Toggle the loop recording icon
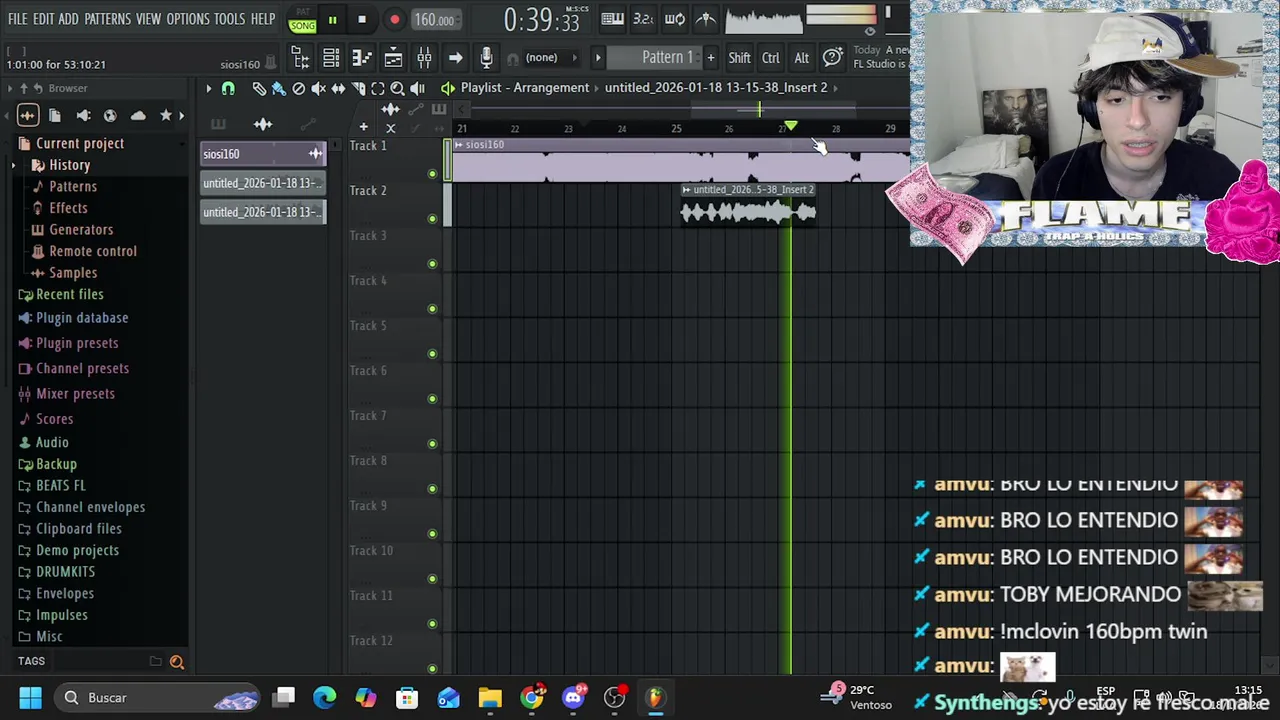 click(x=675, y=19)
